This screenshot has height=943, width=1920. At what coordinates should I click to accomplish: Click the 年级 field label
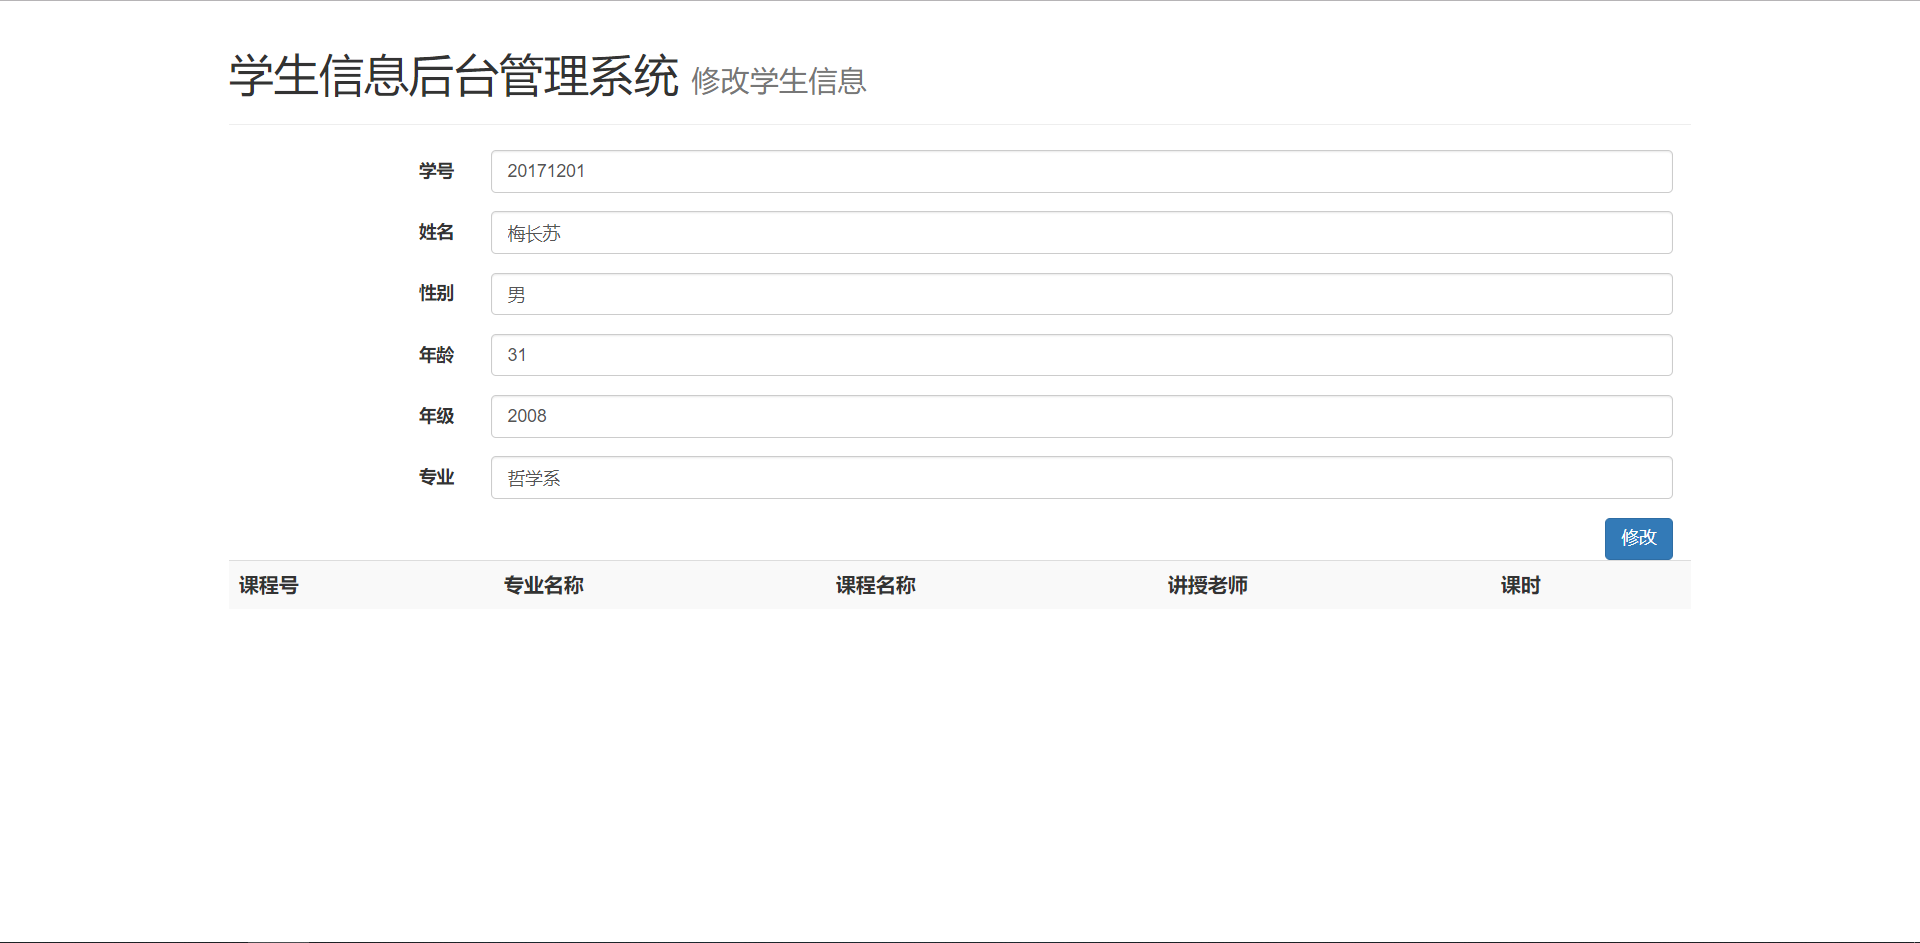pos(436,416)
